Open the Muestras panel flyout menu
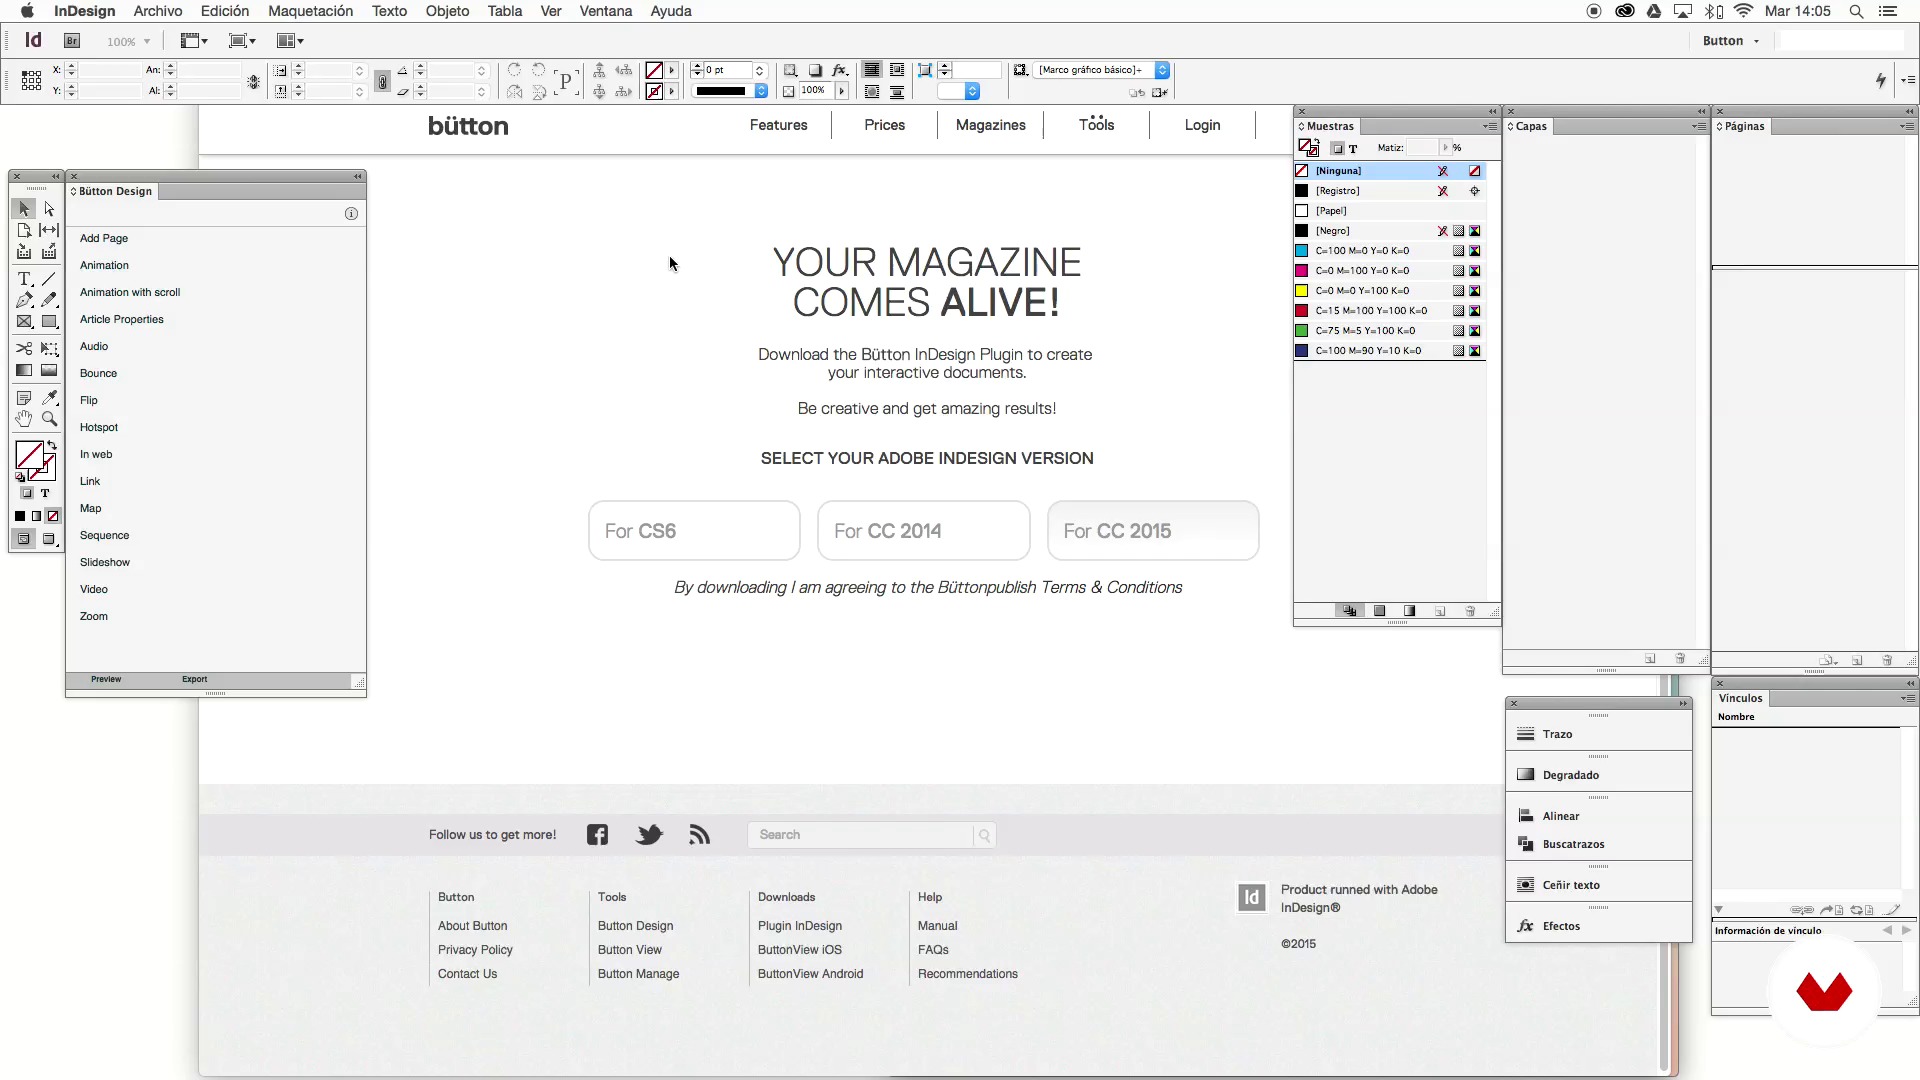 pyautogui.click(x=1490, y=126)
